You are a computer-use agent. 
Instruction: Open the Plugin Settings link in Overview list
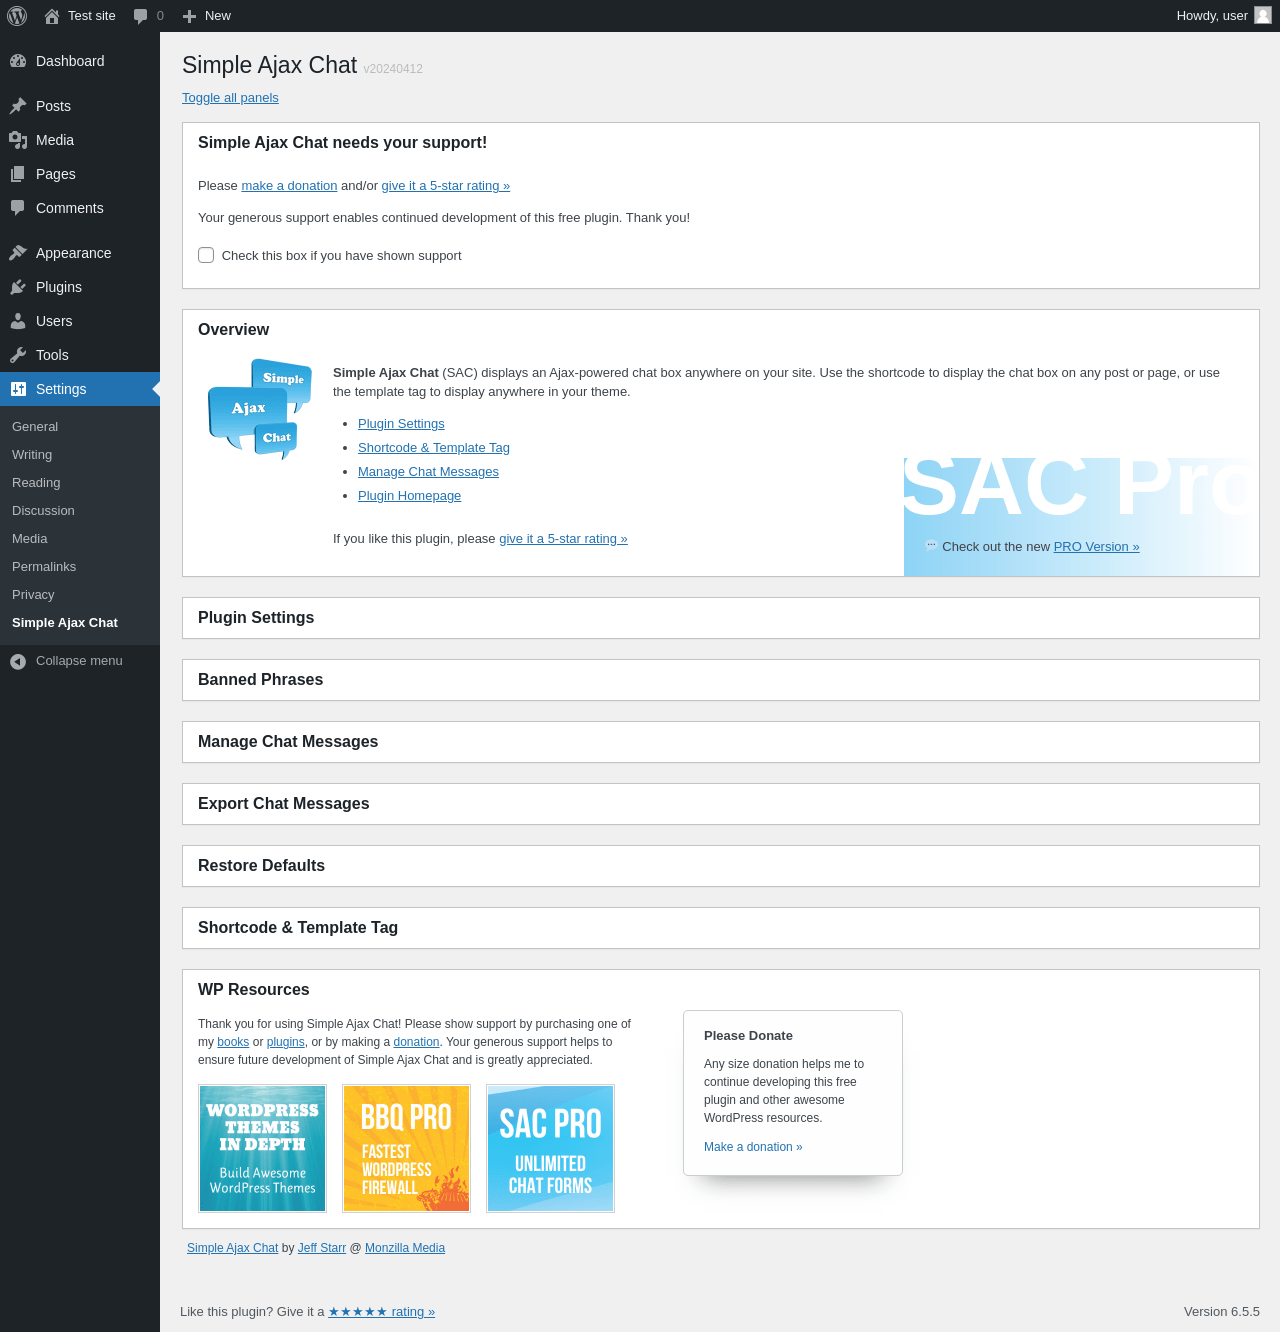401,424
